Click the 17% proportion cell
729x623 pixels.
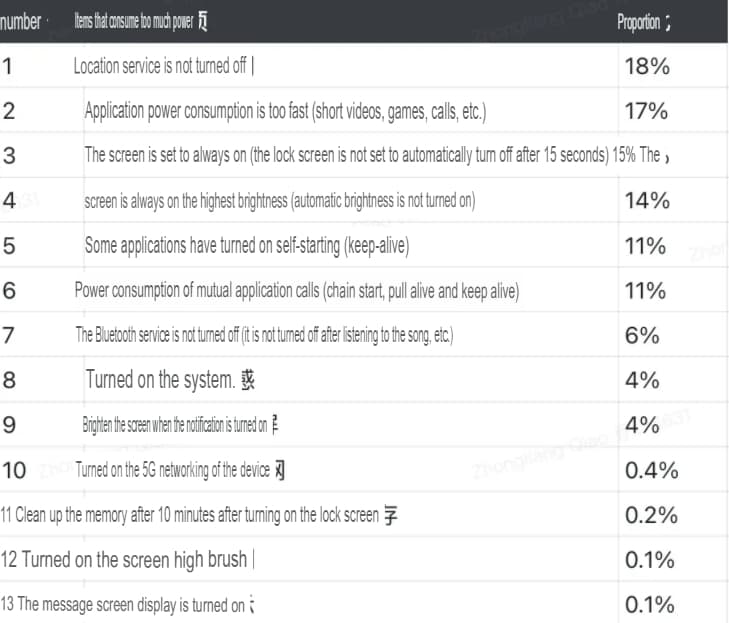tap(646, 111)
